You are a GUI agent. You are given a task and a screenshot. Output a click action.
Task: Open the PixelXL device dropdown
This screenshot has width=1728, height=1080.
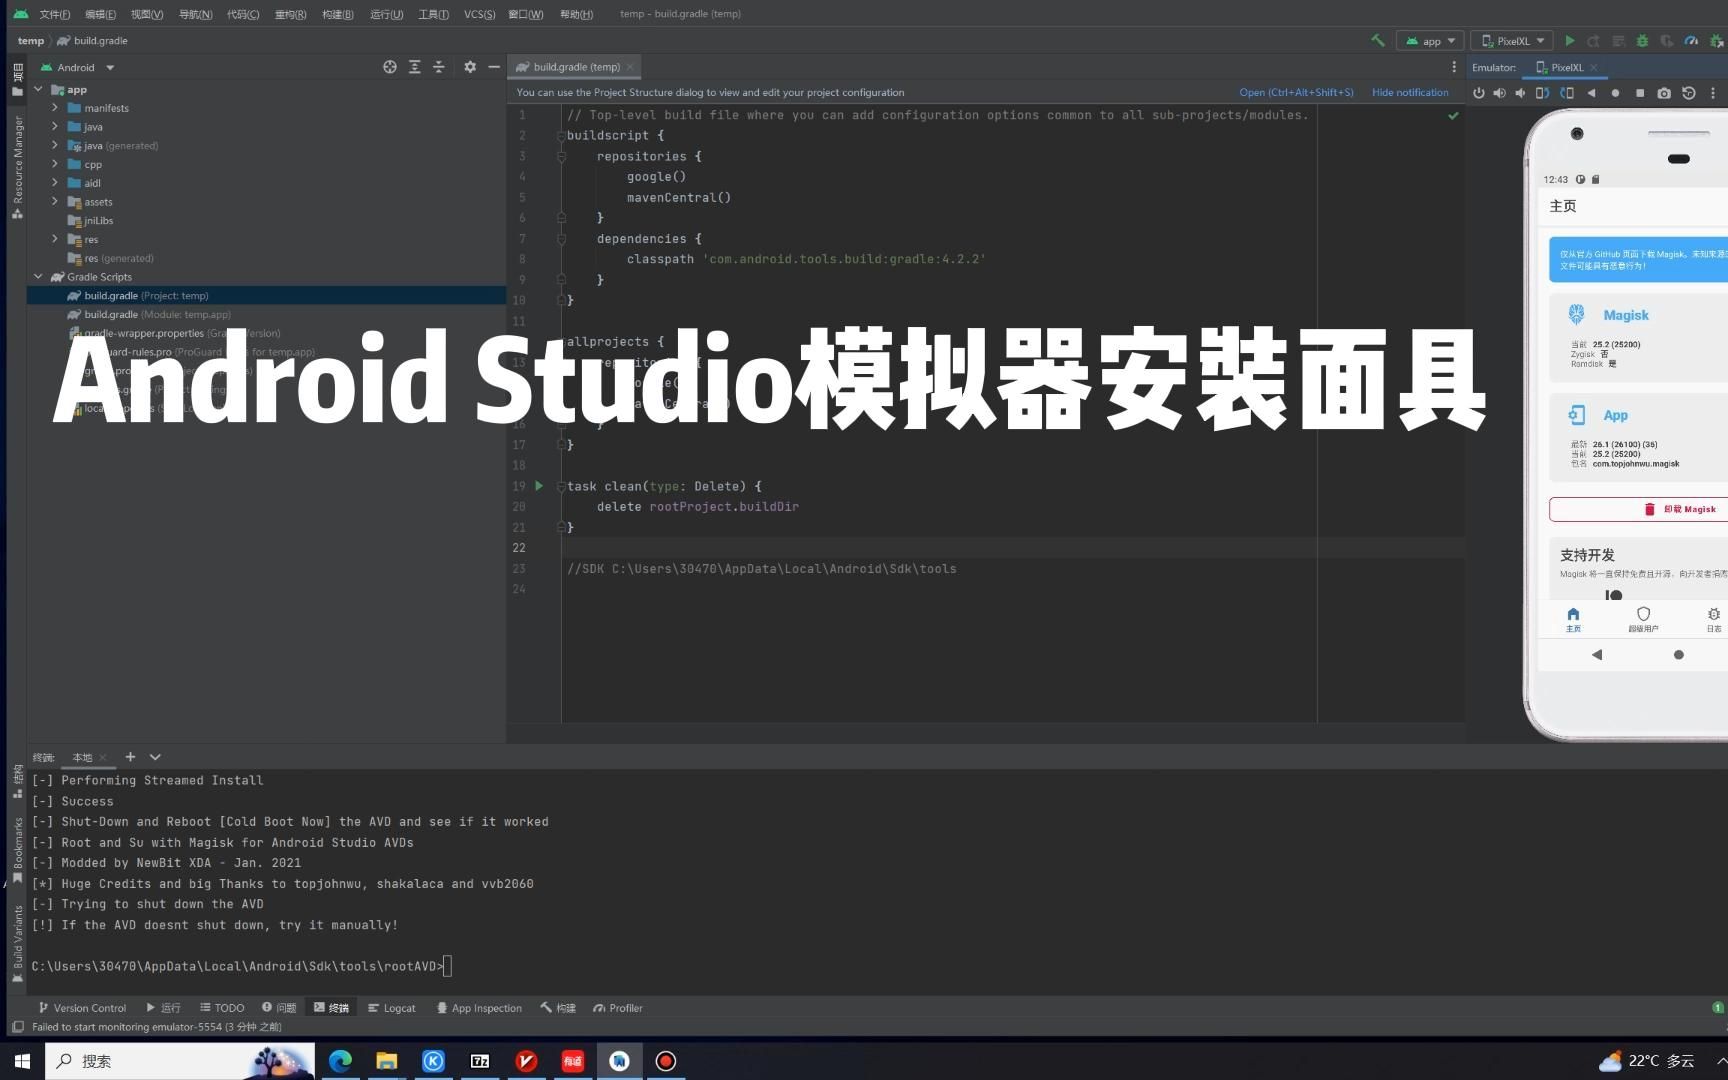1512,41
